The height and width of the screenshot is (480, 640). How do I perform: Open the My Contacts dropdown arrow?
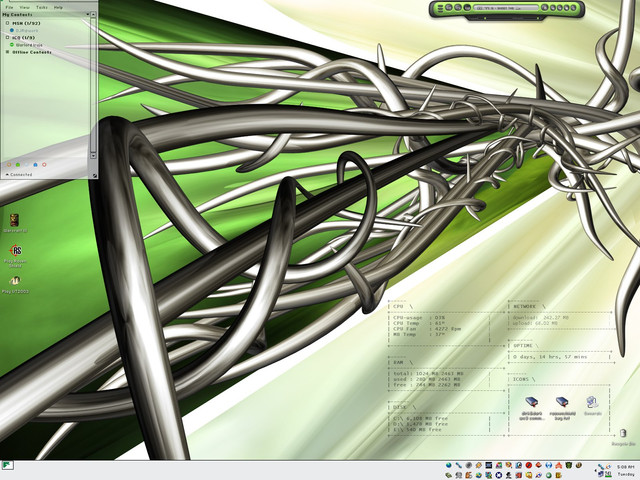pyautogui.click(x=87, y=14)
